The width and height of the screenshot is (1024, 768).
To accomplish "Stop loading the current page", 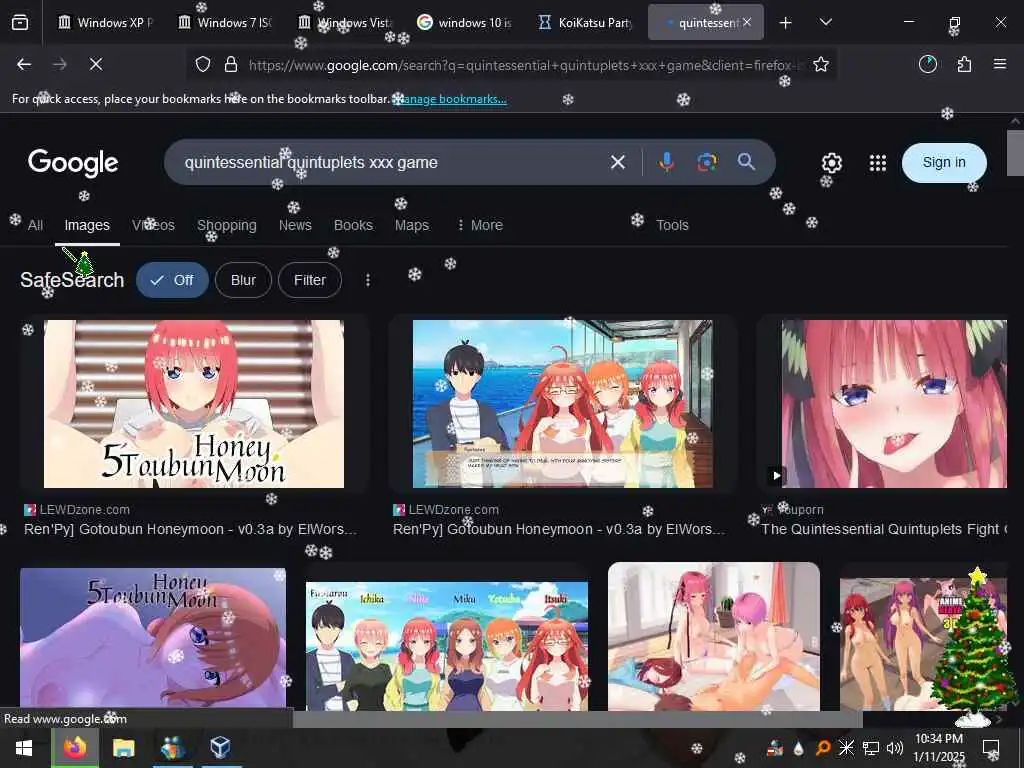I will 95,64.
